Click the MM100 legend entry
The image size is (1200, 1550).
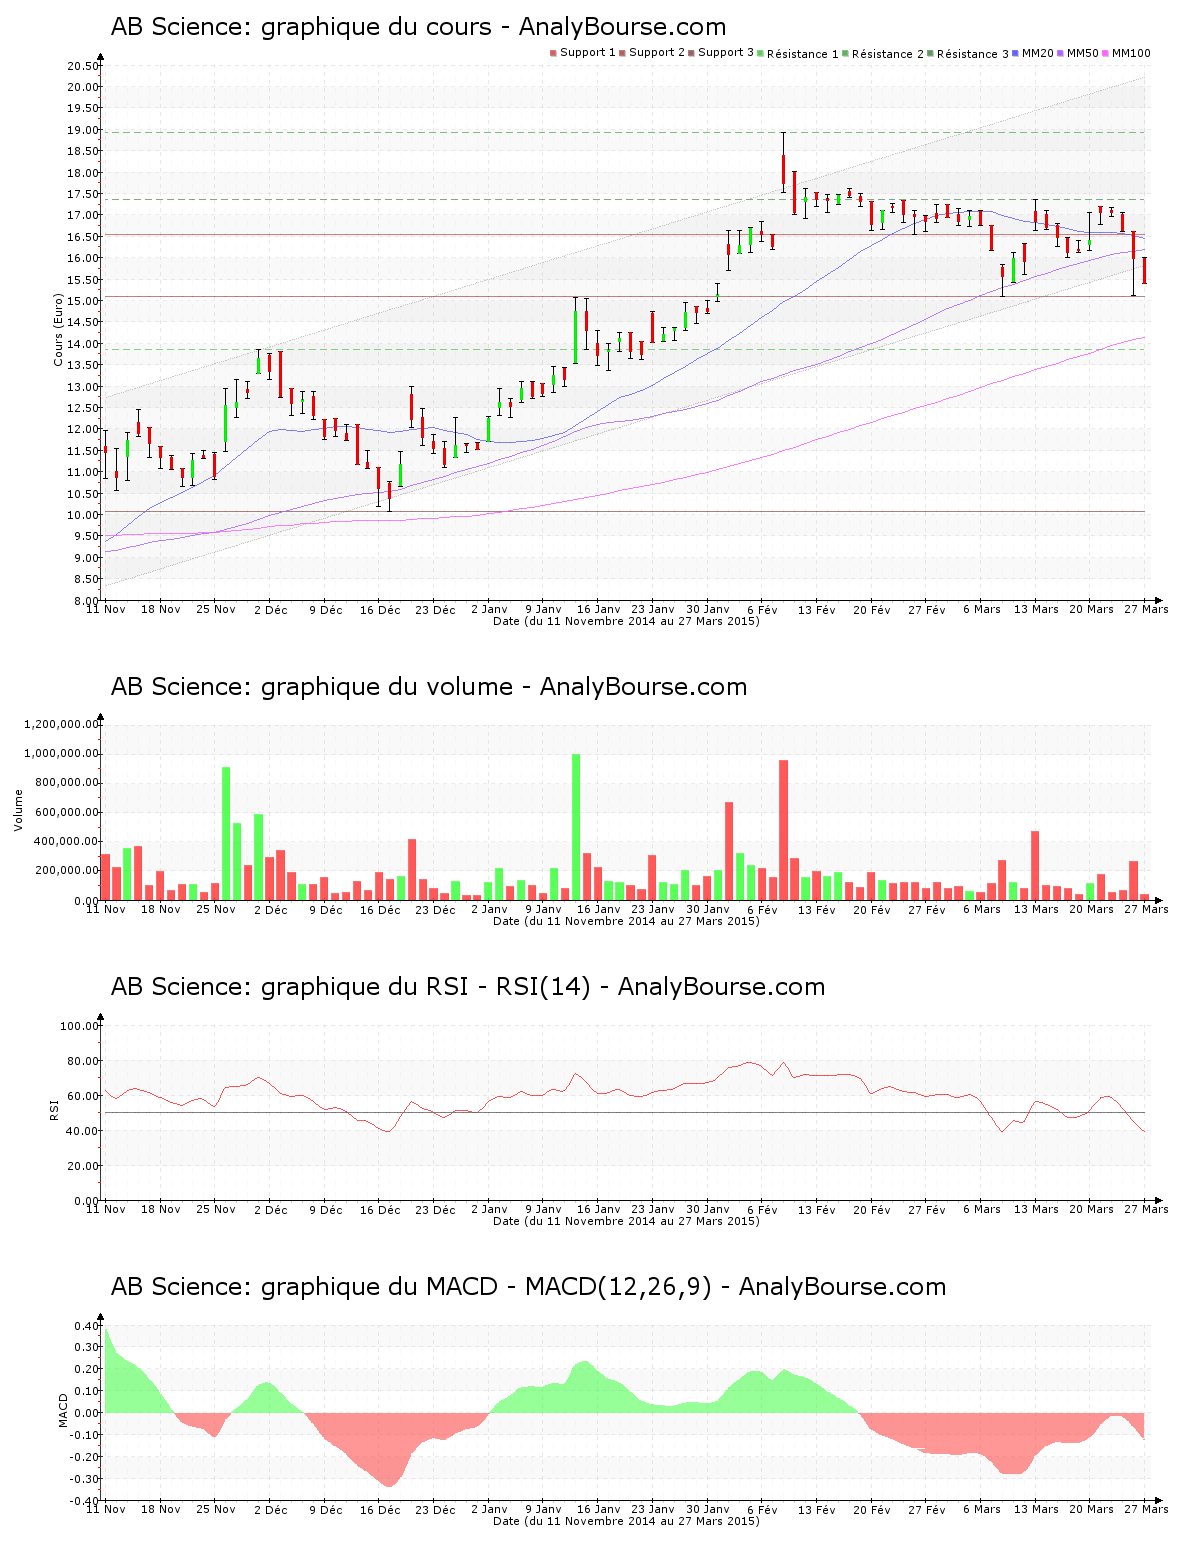coord(1126,53)
